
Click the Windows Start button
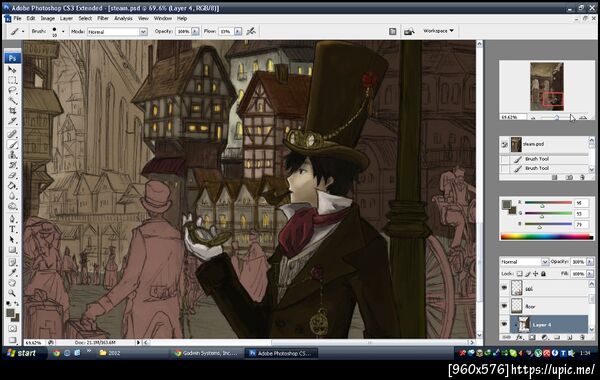(x=22, y=353)
